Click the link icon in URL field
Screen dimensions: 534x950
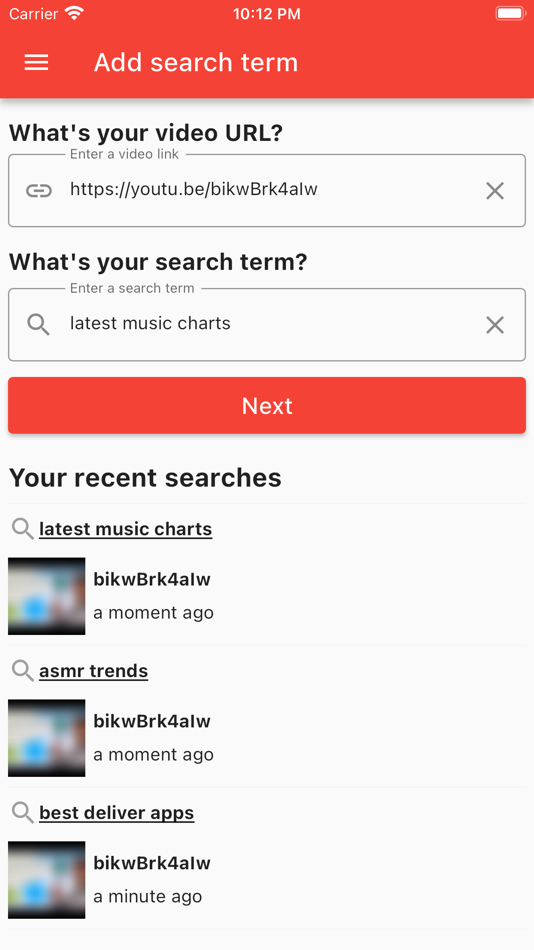pos(38,191)
